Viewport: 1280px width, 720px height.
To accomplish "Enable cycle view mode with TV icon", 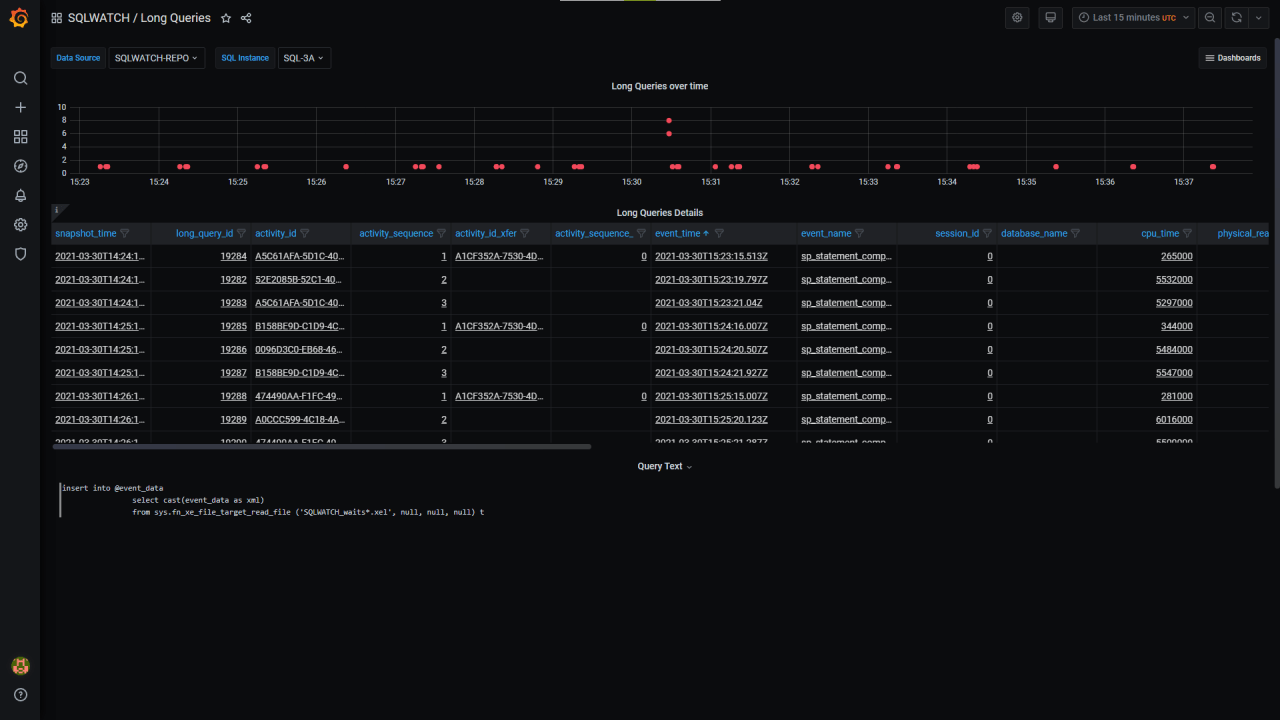I will point(1050,17).
